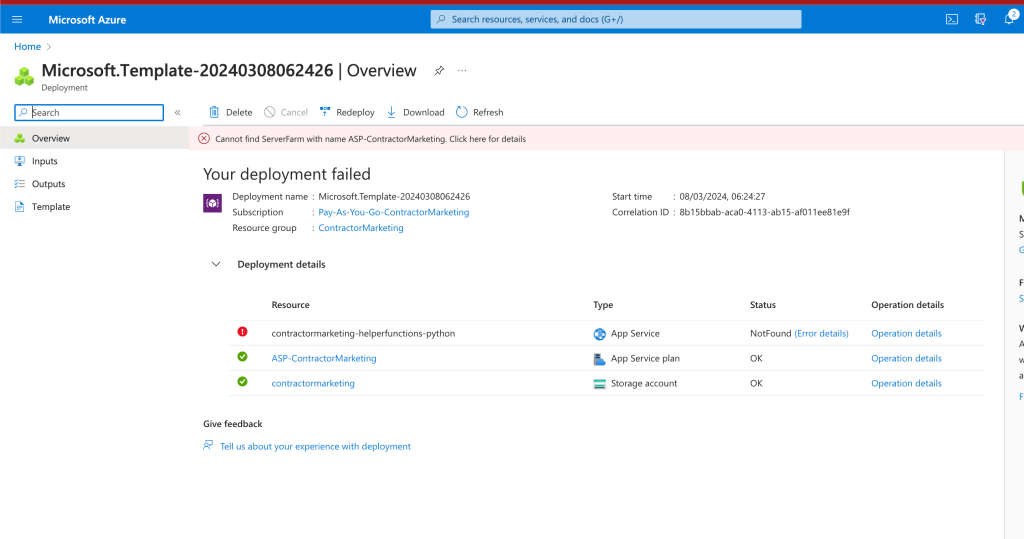Screen dimensions: 1024x539
Task: Click the green cubes deployment icon by title
Action: (24, 76)
